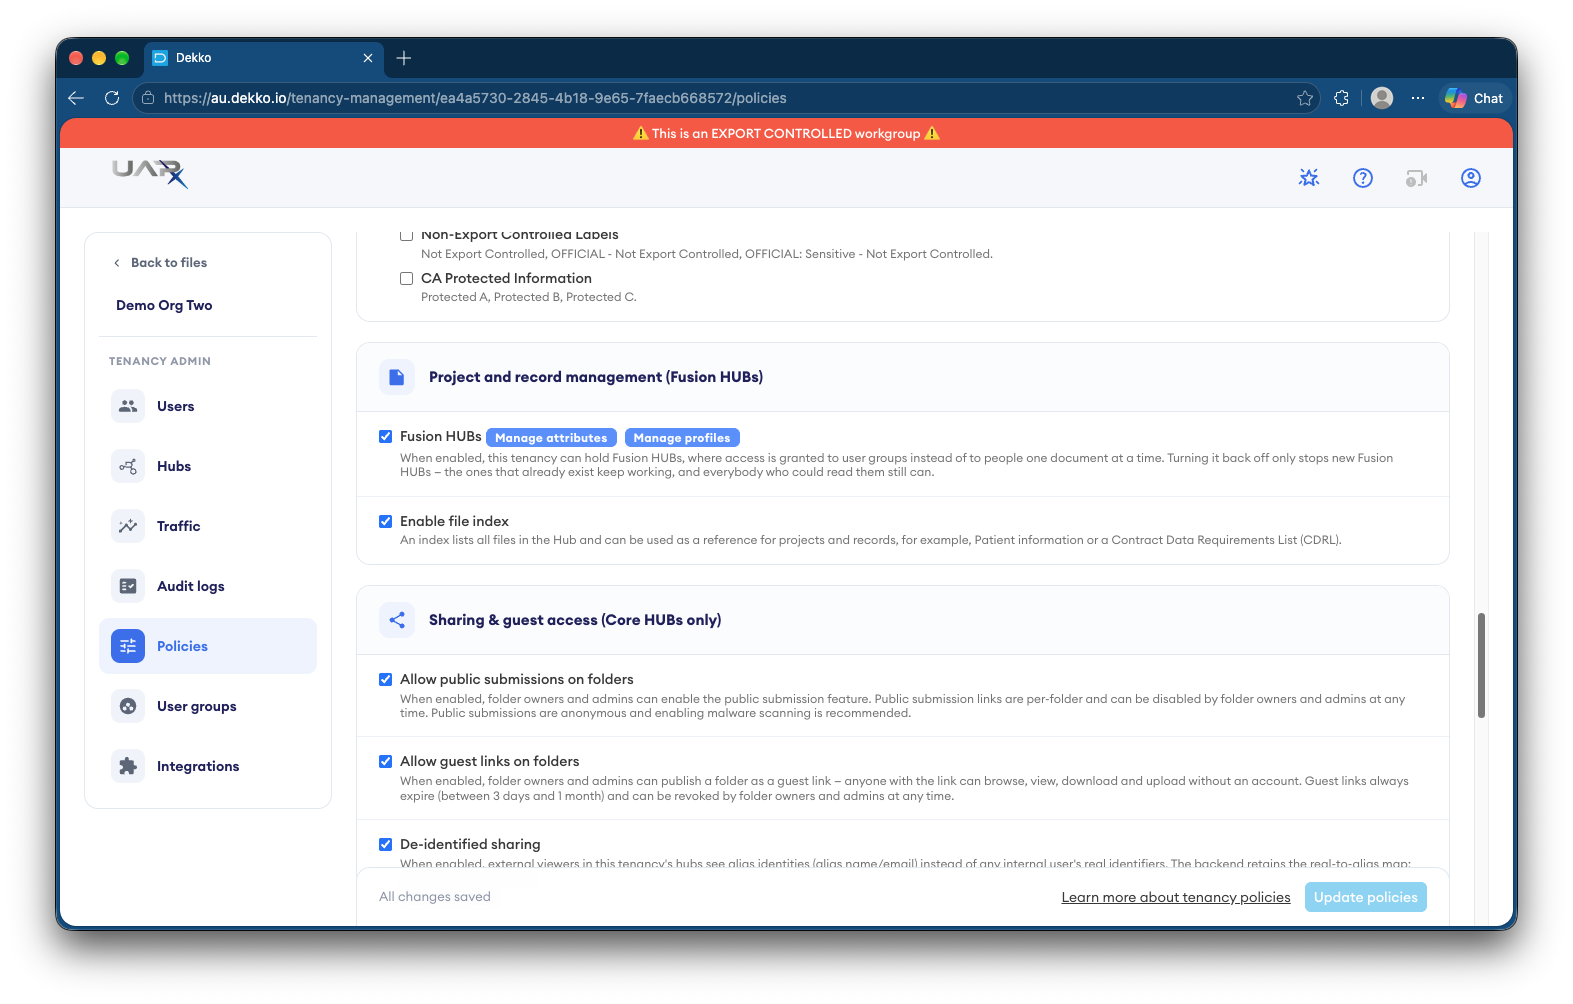This screenshot has height=1004, width=1573.
Task: Open the Hubs network icon
Action: 128,466
